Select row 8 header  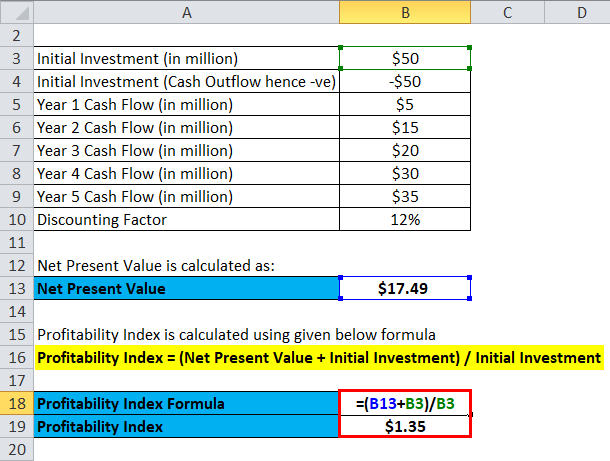pyautogui.click(x=17, y=173)
